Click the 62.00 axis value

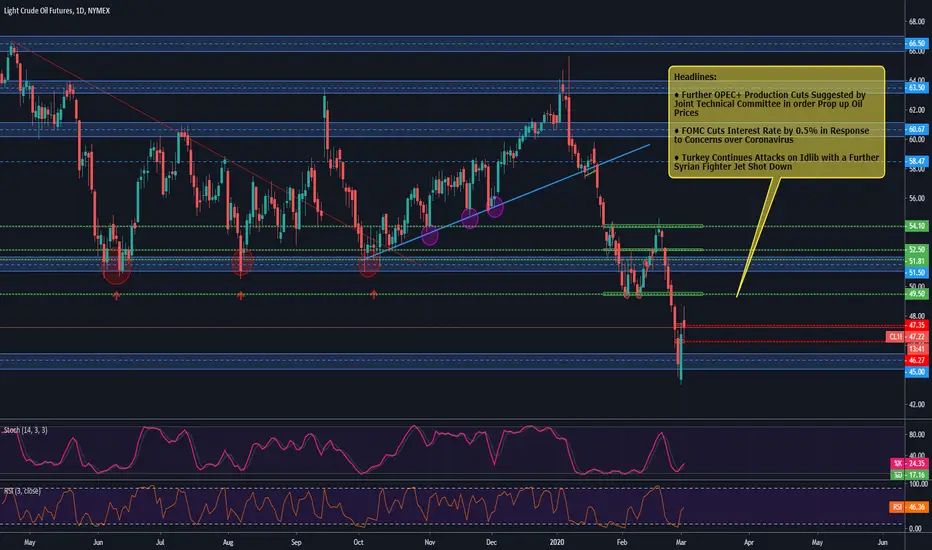tap(916, 110)
